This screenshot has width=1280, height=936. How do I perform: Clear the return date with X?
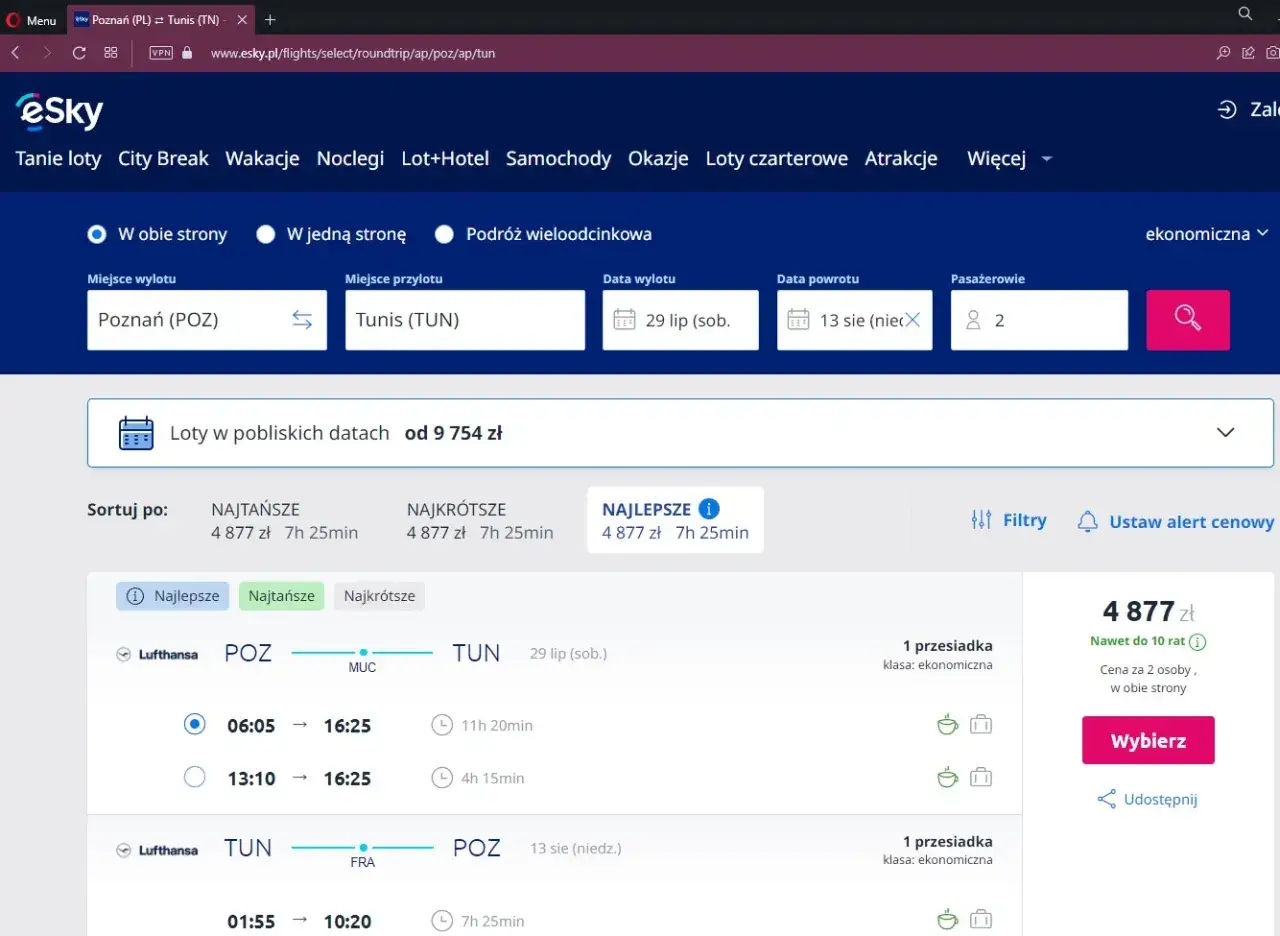(x=912, y=320)
